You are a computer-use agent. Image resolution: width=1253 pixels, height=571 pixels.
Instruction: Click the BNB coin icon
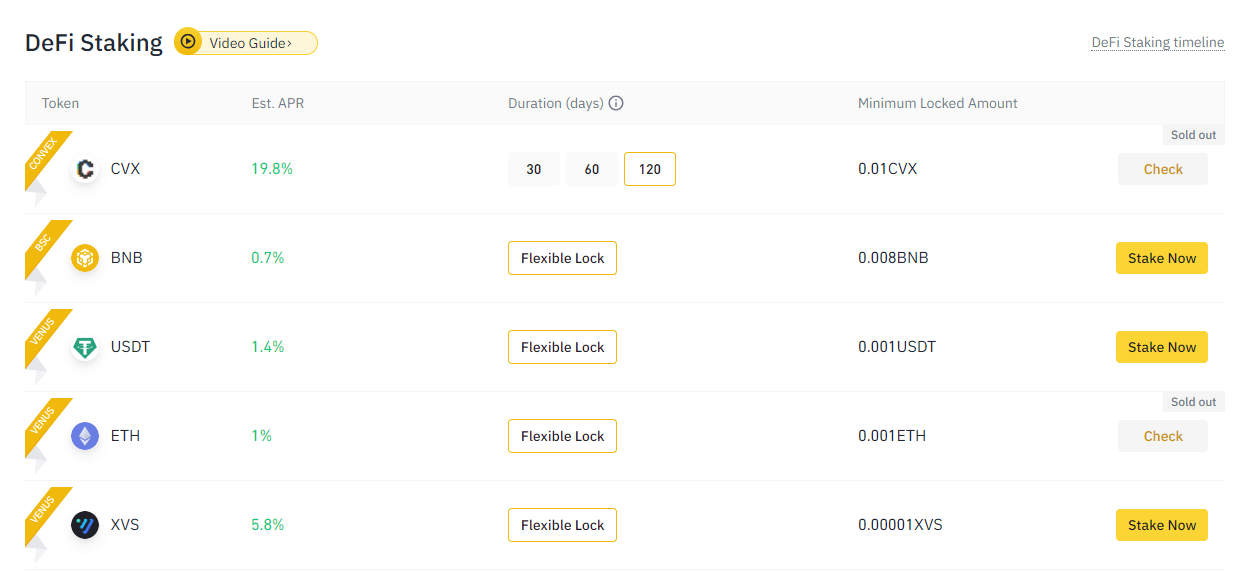pos(85,258)
